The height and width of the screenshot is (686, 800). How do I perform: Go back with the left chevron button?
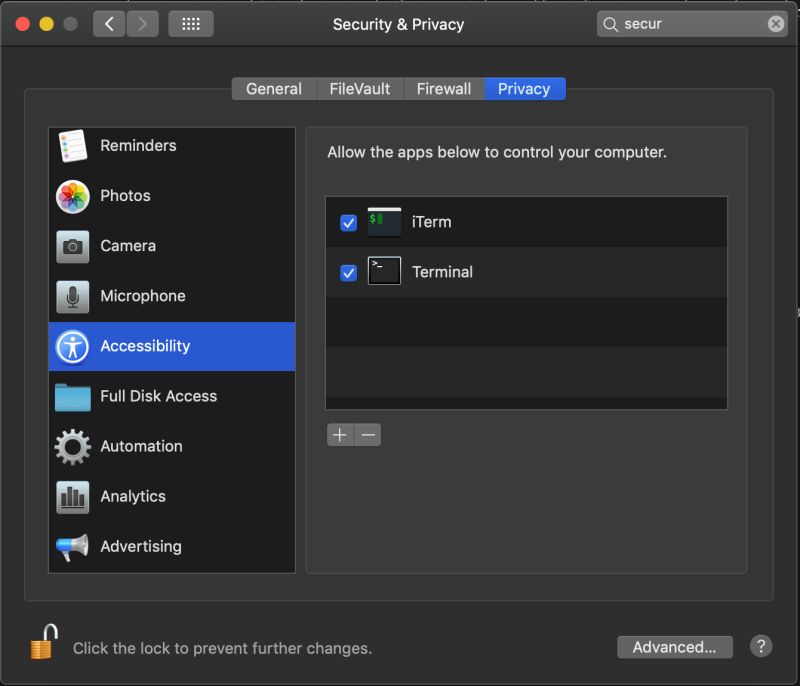[x=109, y=24]
